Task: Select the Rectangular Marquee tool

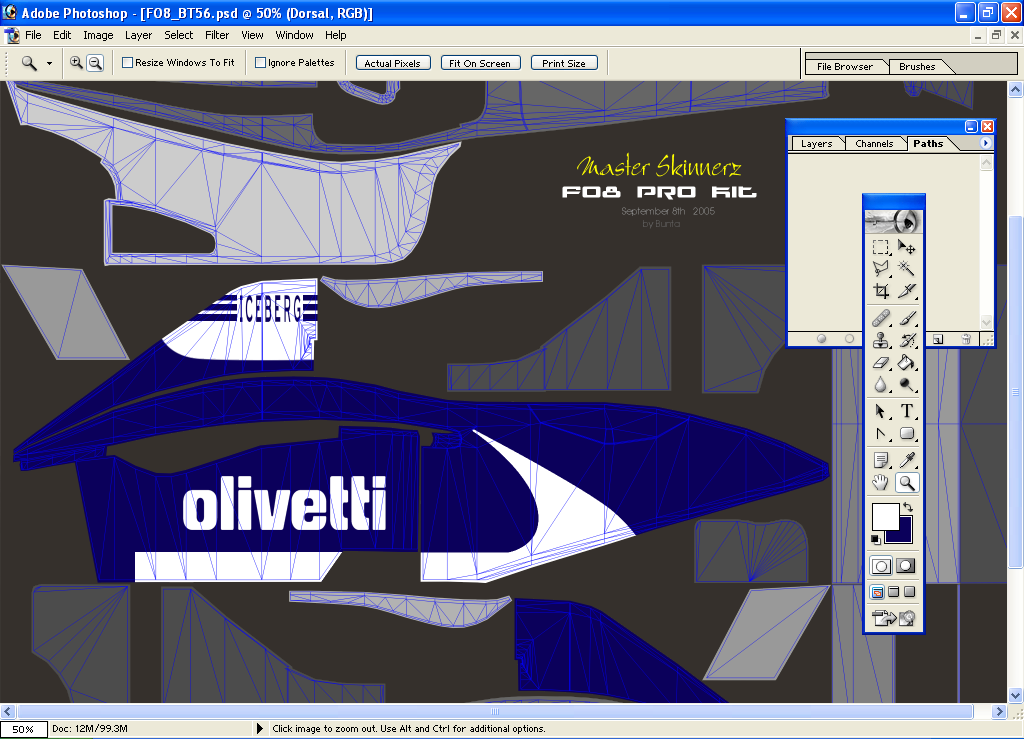Action: click(881, 247)
